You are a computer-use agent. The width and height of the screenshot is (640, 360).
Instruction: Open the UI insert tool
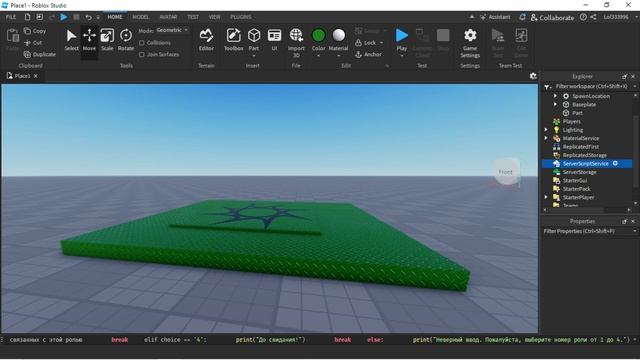pyautogui.click(x=274, y=40)
